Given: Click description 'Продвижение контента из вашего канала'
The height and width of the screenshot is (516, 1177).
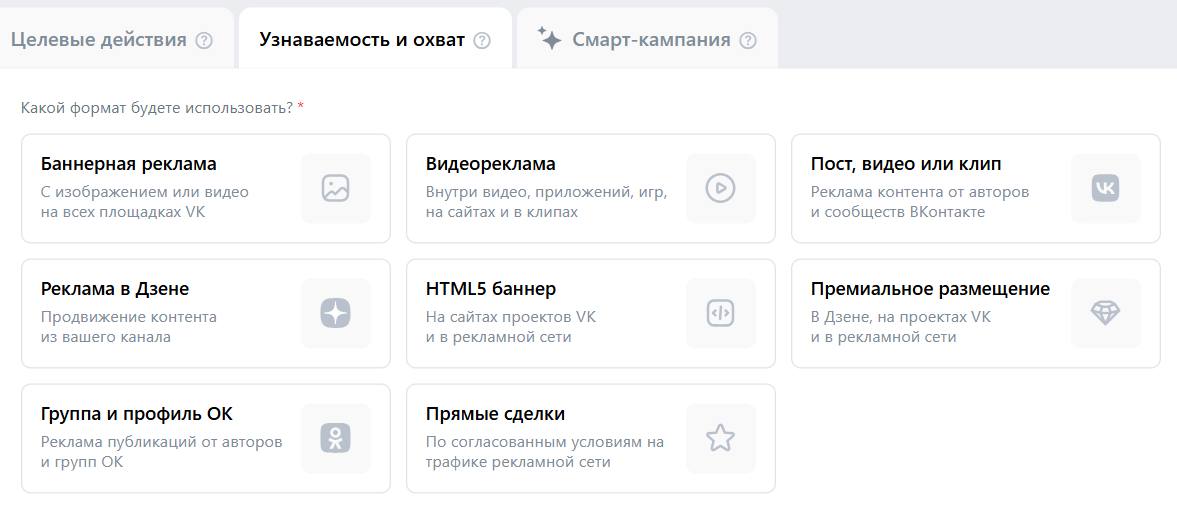Looking at the screenshot, I should (128, 327).
